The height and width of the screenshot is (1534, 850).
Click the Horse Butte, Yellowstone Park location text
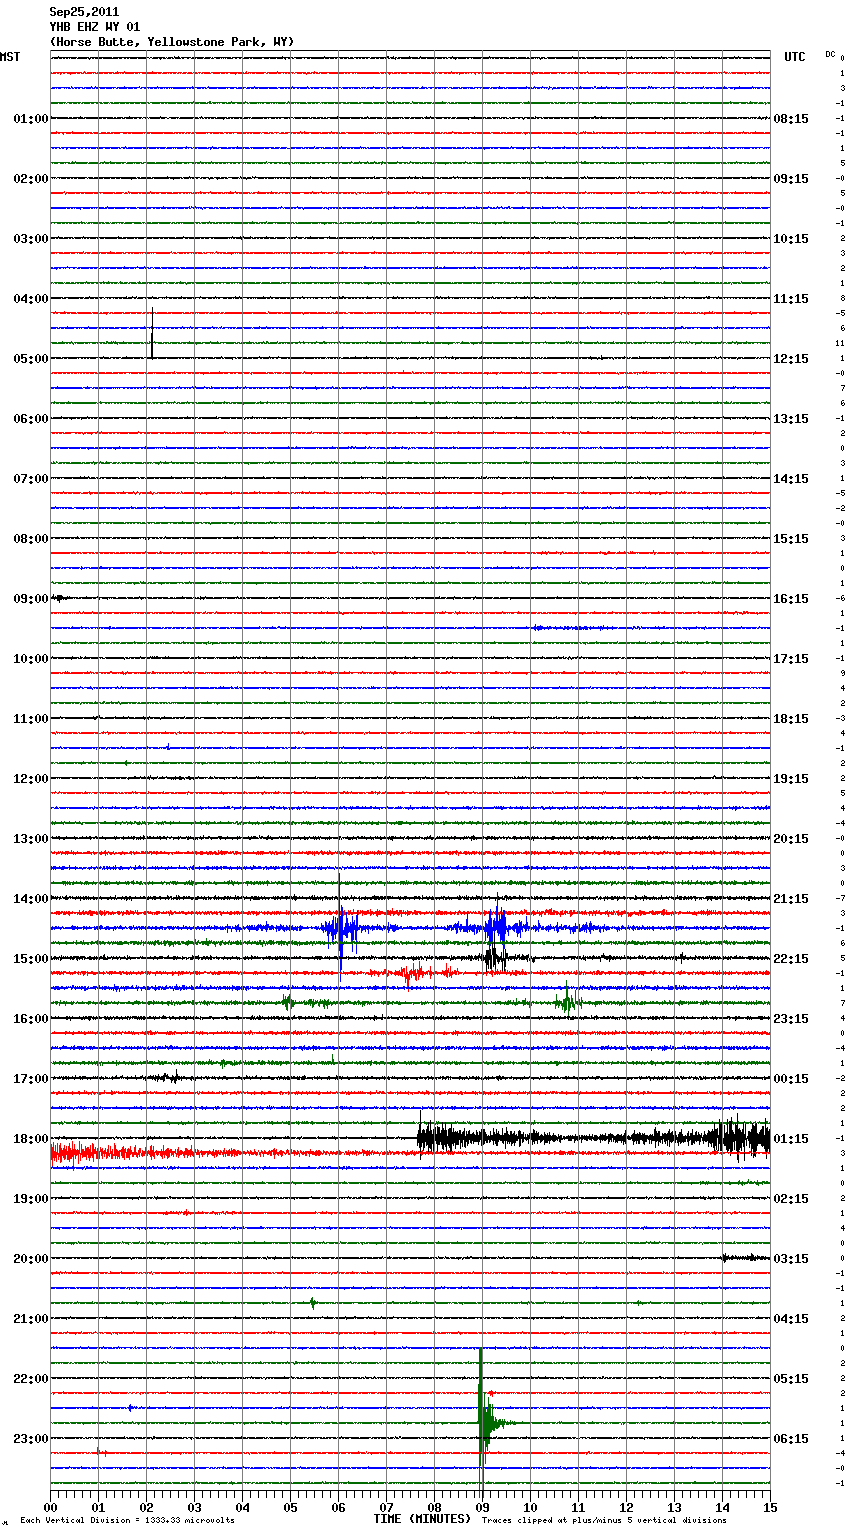tap(171, 42)
